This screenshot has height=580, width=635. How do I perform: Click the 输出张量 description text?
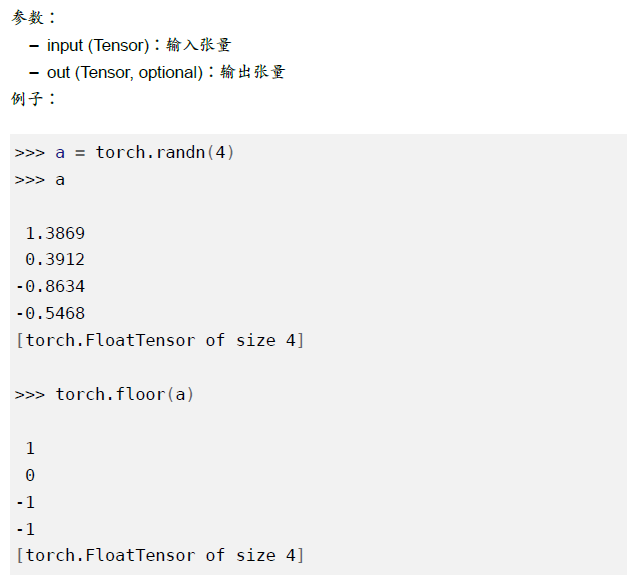point(253,72)
